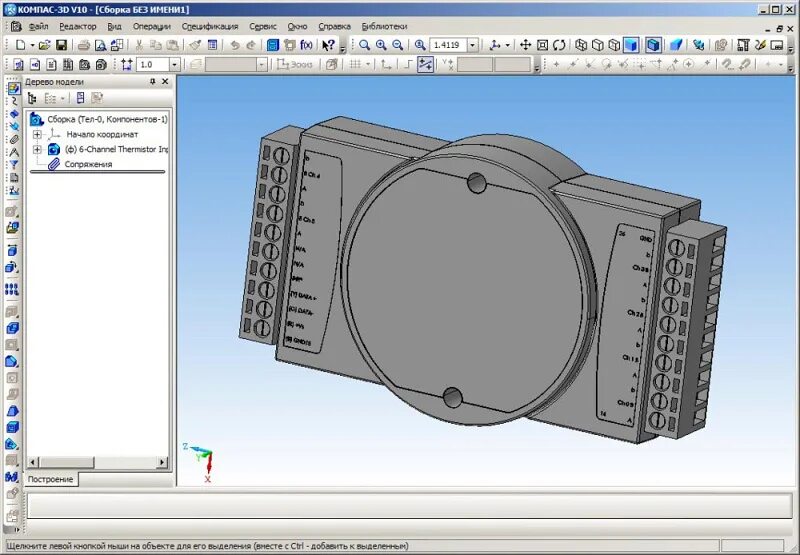
Task: Expand the 6-Channel Thermistor component node
Action: click(x=37, y=149)
